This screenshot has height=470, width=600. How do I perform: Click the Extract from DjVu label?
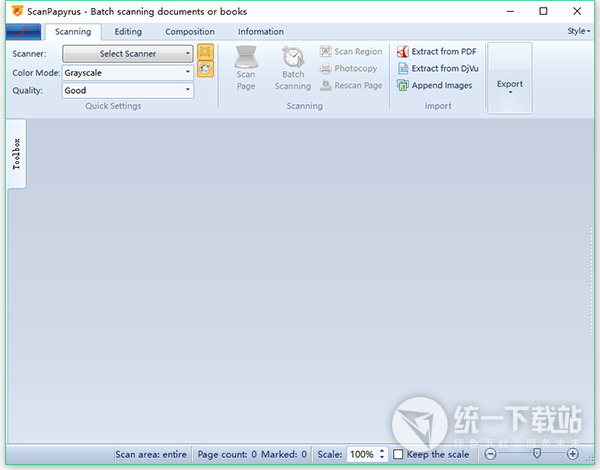pyautogui.click(x=445, y=68)
